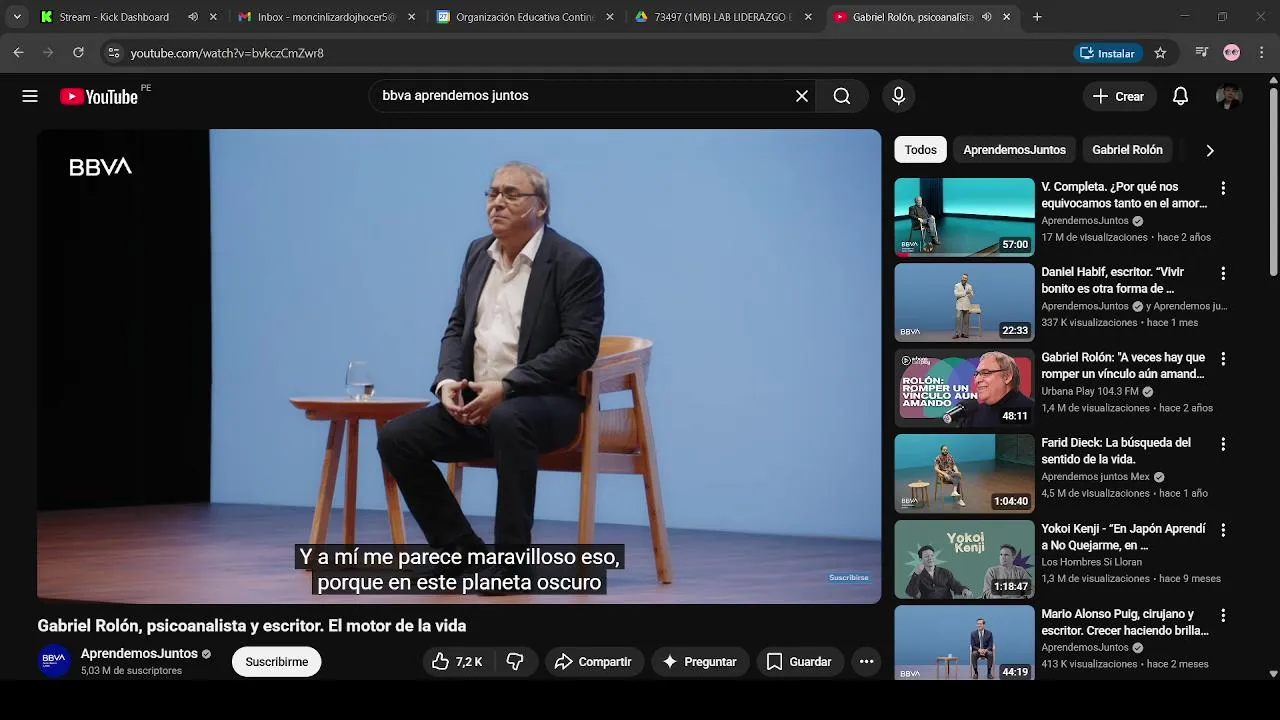Expand the tab search dropdown arrow
The image size is (1280, 720).
(17, 17)
